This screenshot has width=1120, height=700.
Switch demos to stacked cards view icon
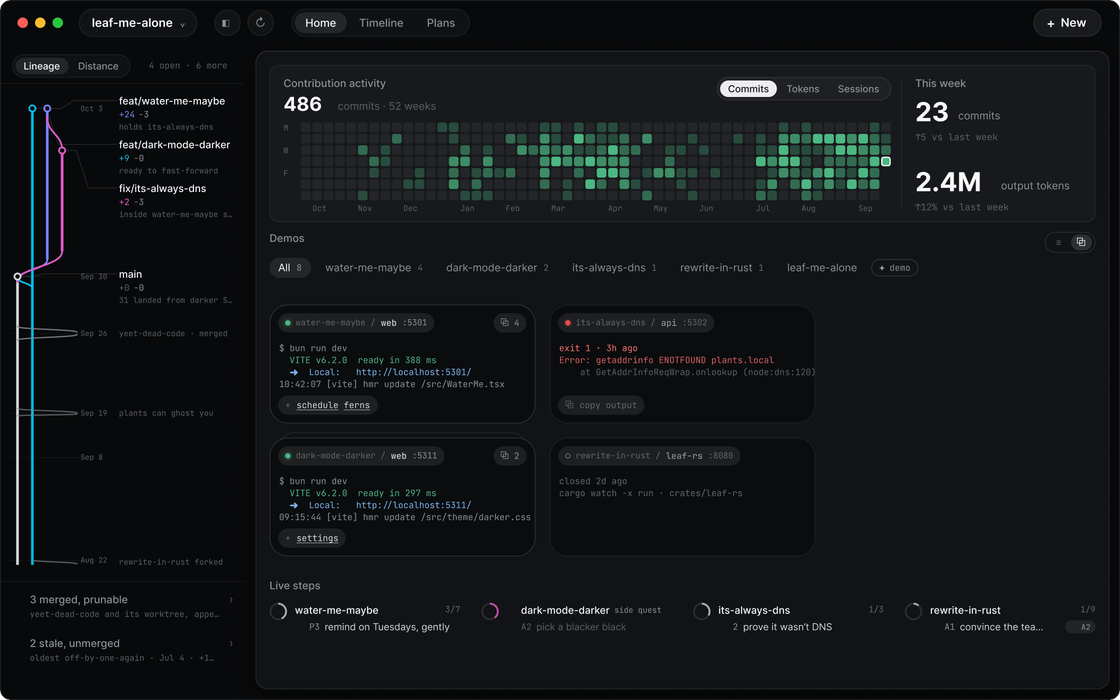(1081, 242)
